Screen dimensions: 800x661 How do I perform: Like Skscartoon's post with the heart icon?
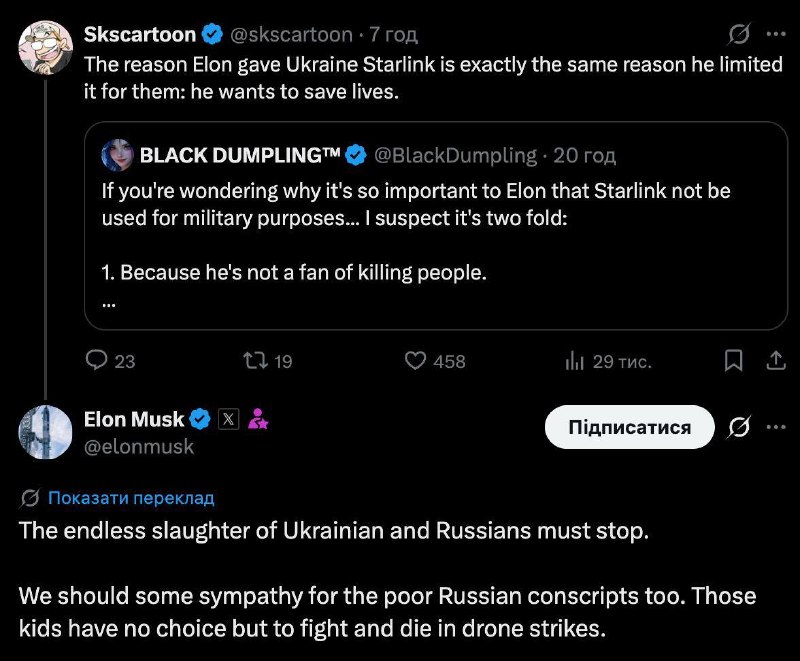[415, 361]
